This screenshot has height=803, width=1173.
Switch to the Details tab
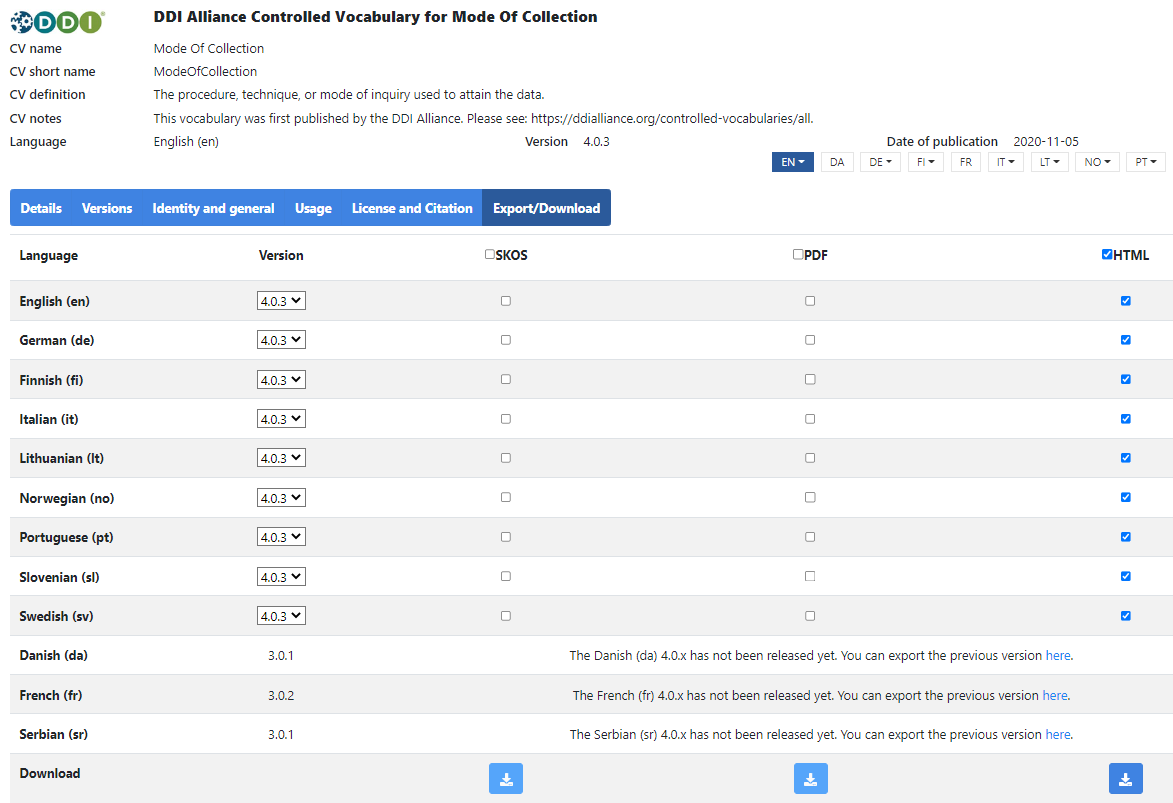[x=41, y=208]
